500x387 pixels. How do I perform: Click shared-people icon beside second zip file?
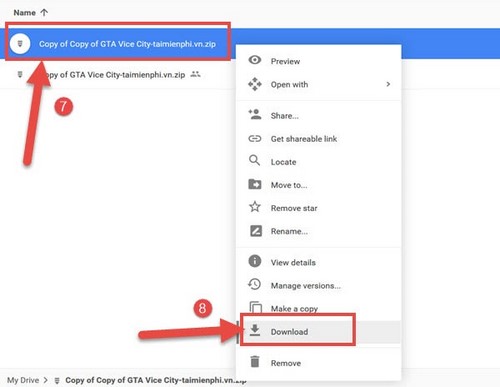195,74
